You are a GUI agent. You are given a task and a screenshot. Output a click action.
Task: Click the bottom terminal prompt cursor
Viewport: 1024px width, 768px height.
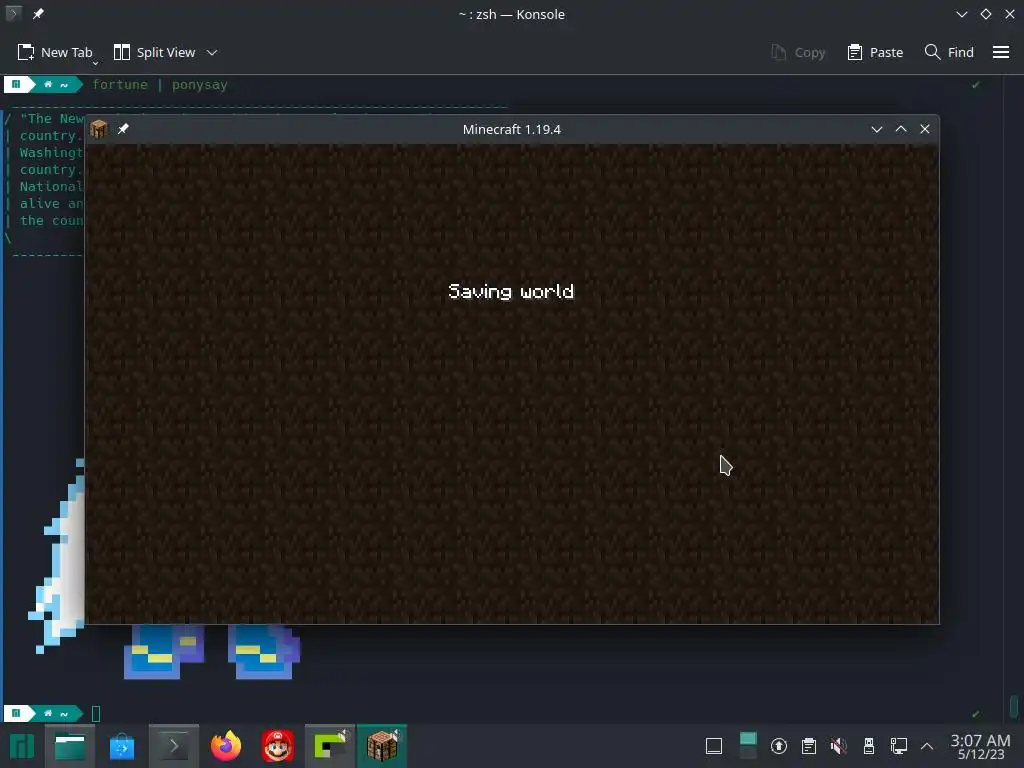[96, 714]
